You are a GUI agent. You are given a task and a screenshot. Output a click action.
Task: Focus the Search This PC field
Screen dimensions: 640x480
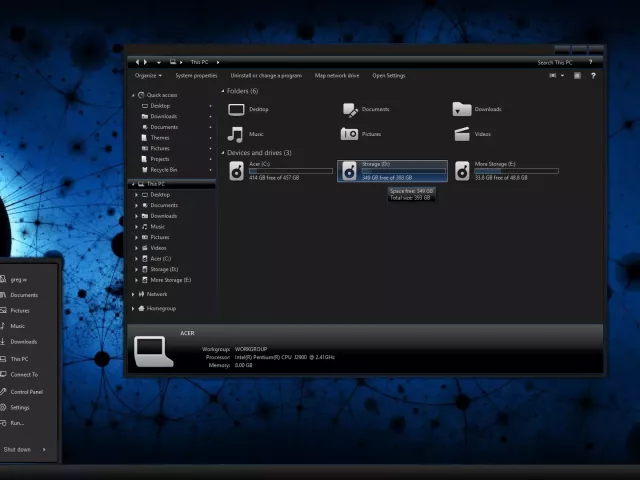point(554,62)
